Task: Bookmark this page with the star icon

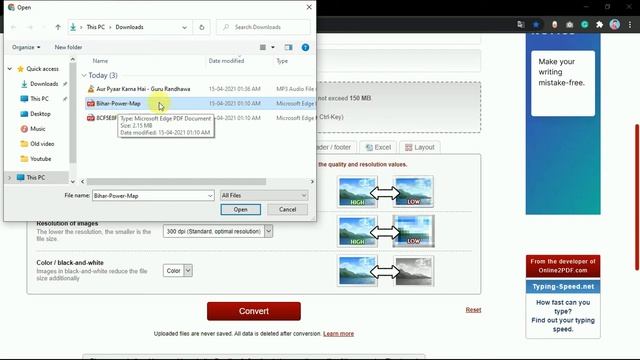Action: tap(536, 24)
